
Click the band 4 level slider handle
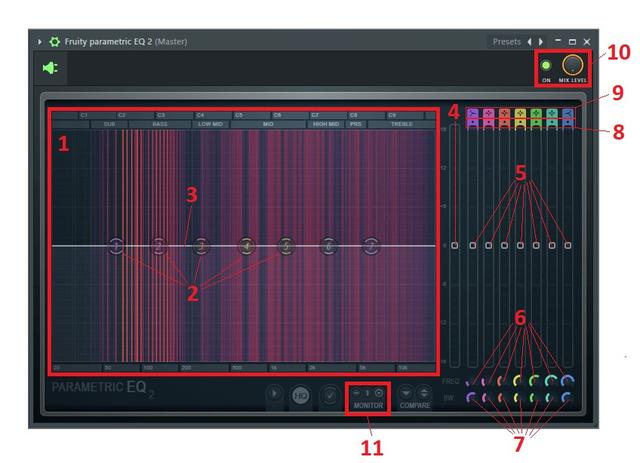coord(520,245)
